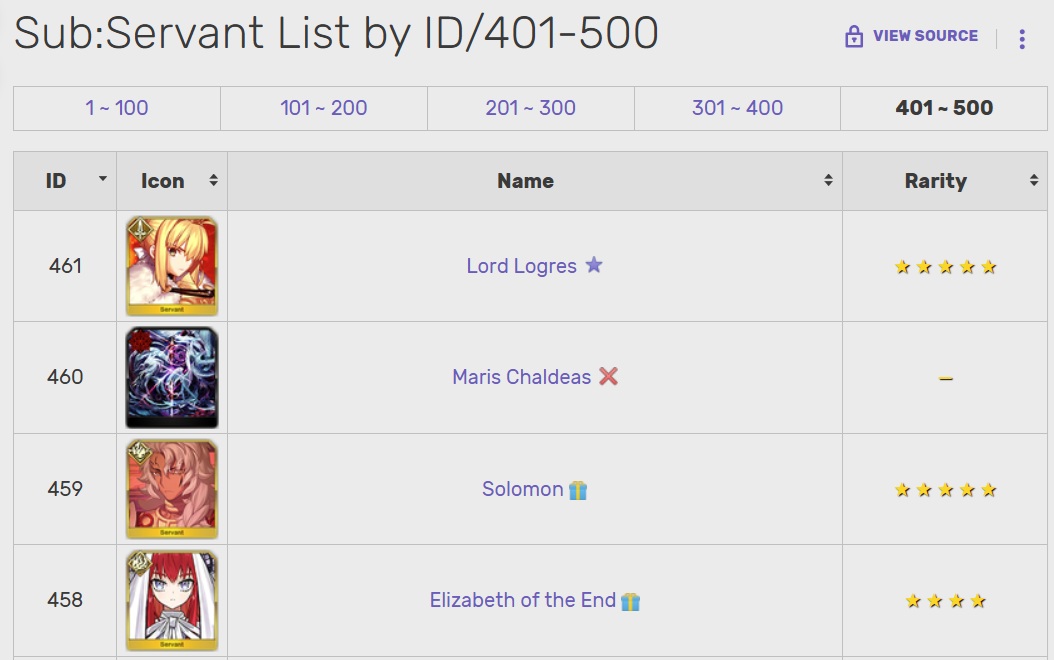Click the red X icon beside Maris Chaldeas

pyautogui.click(x=608, y=376)
